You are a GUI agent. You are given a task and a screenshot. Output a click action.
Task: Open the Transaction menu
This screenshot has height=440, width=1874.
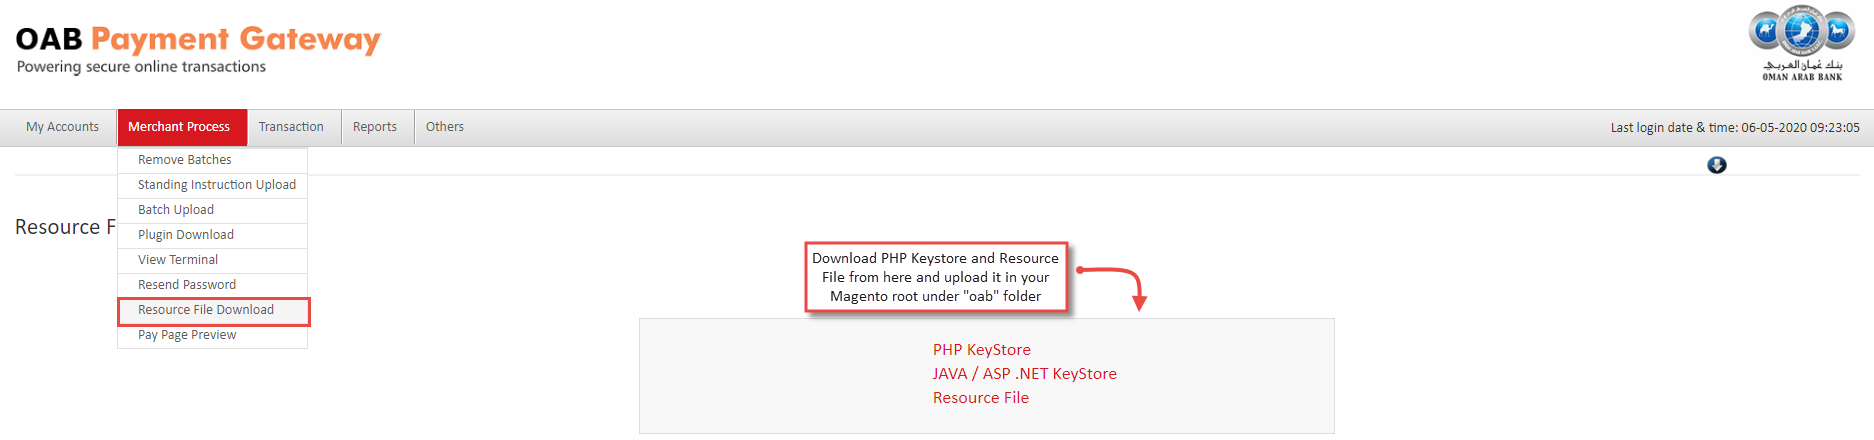291,127
